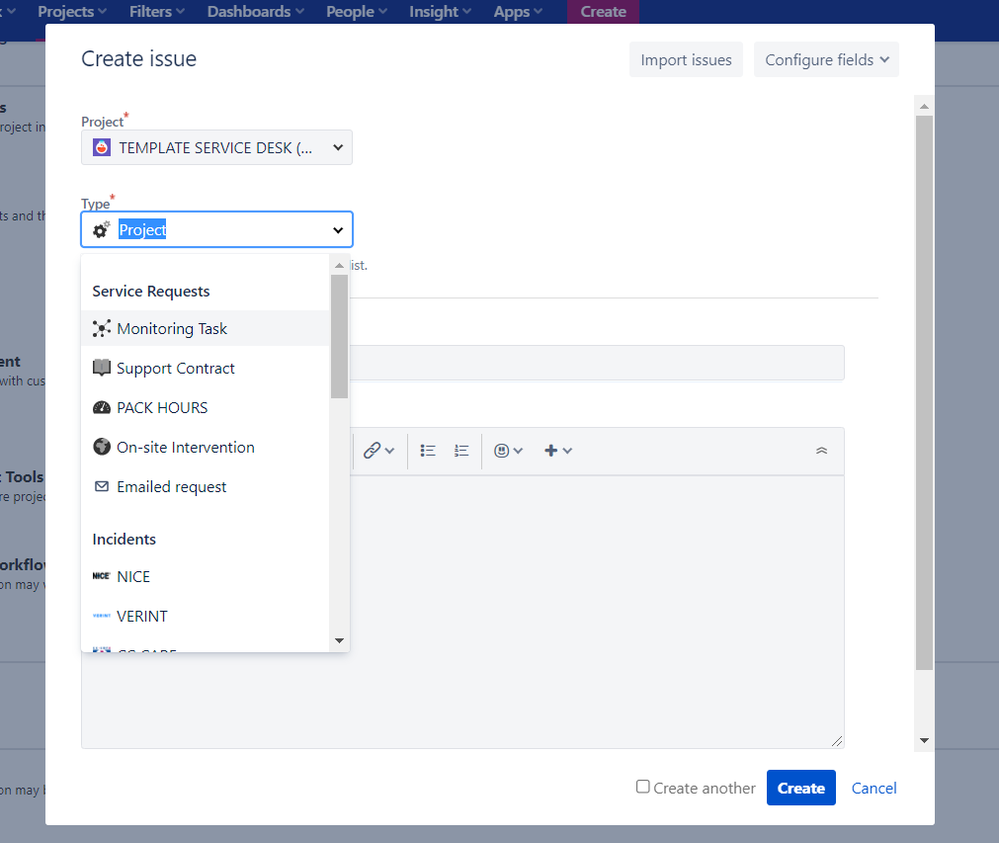Collapse the editor toolbar
Image resolution: width=999 pixels, height=843 pixels.
(x=821, y=450)
